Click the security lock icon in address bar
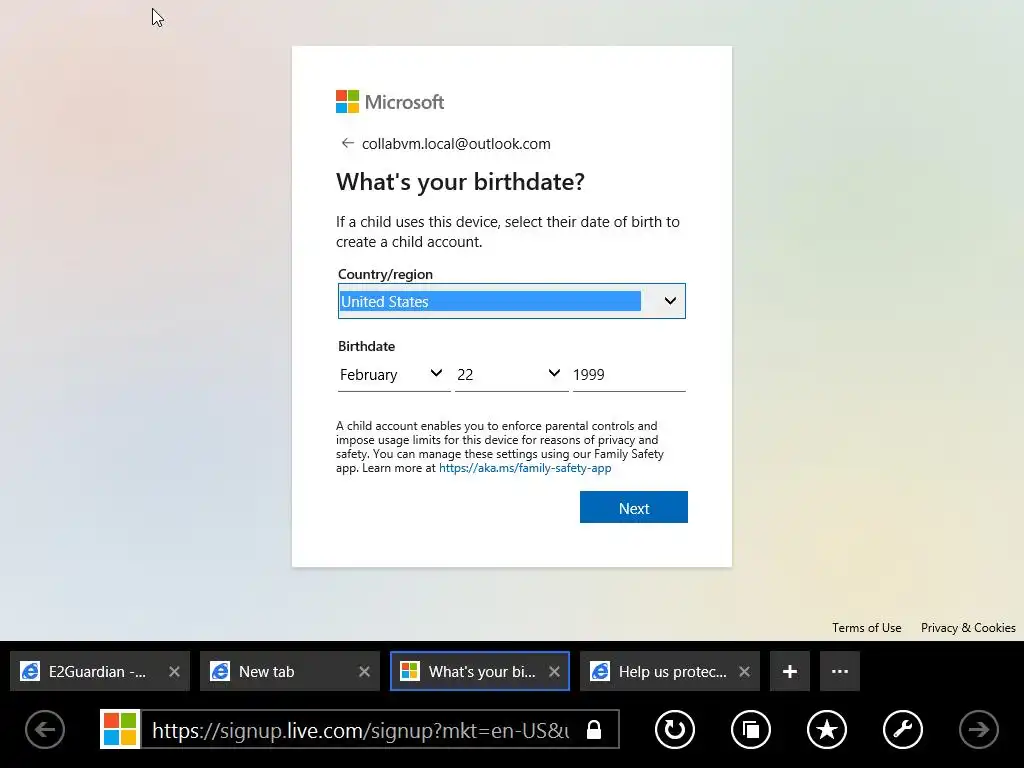 [594, 729]
